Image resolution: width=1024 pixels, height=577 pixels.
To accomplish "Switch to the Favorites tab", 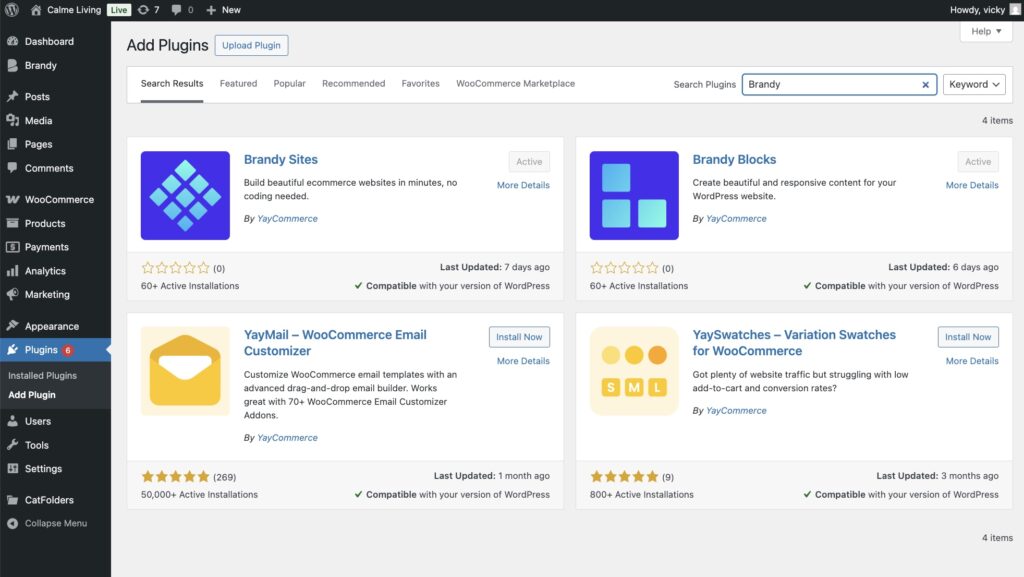I will coord(421,84).
